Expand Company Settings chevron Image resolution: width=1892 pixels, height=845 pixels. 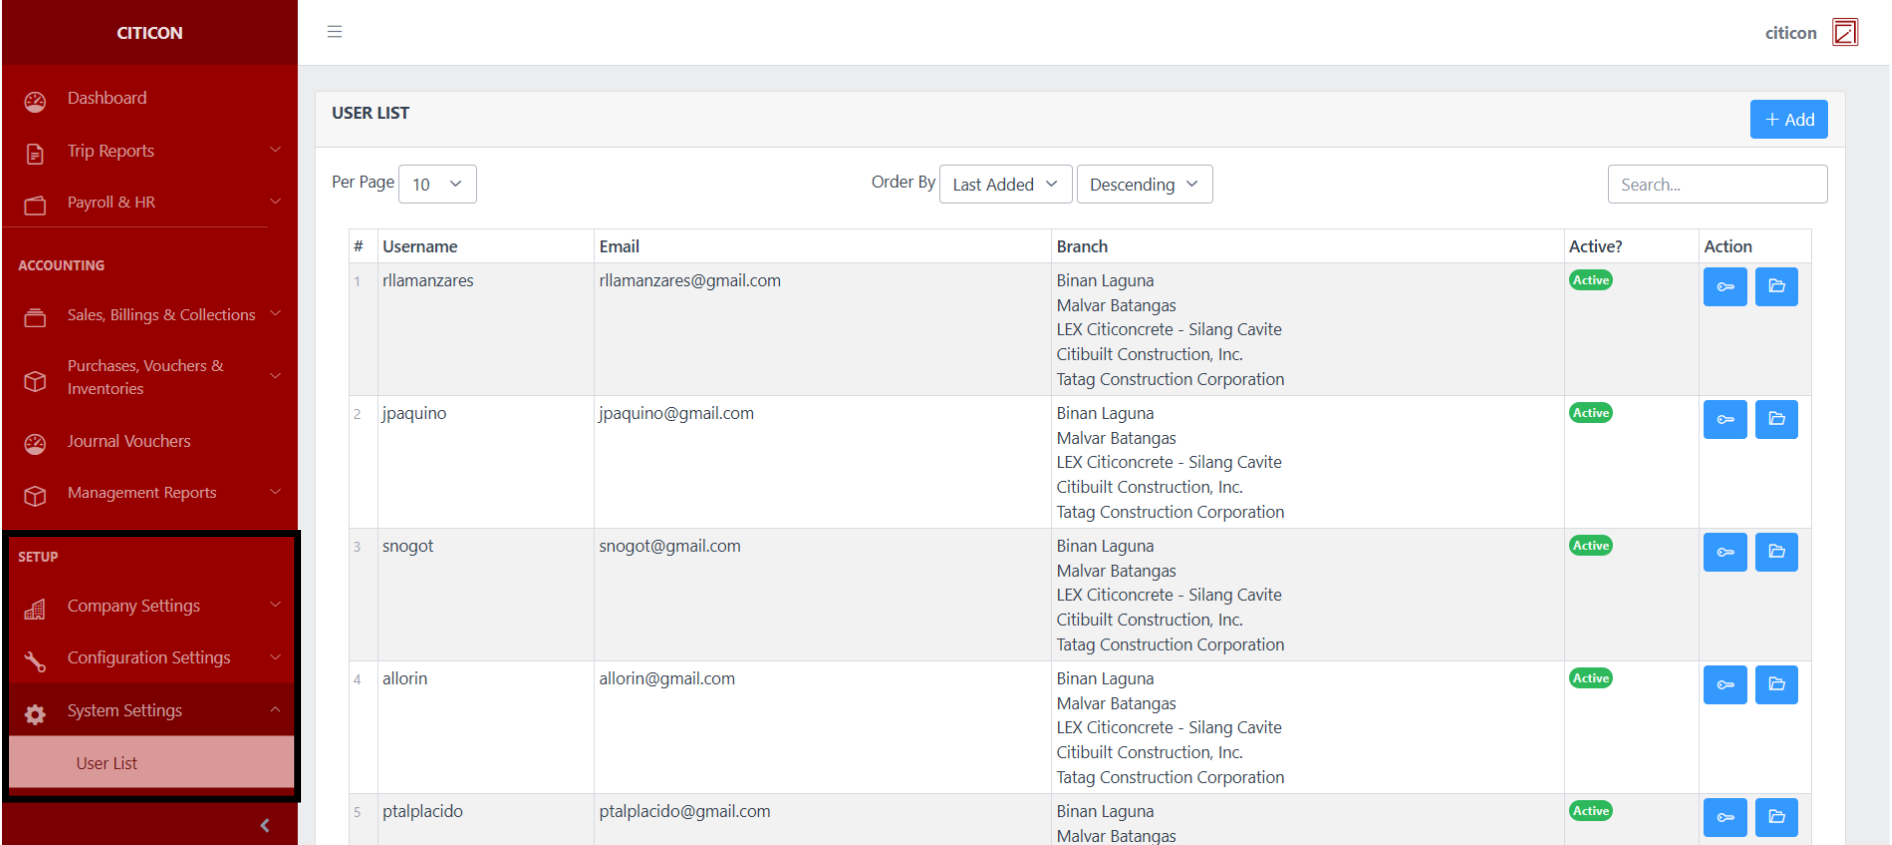275,605
